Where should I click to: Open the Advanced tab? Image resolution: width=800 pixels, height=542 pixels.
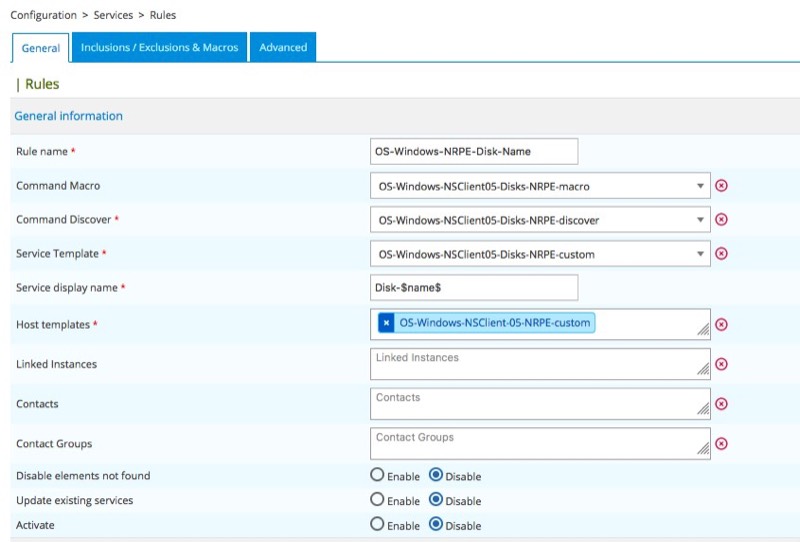click(283, 47)
